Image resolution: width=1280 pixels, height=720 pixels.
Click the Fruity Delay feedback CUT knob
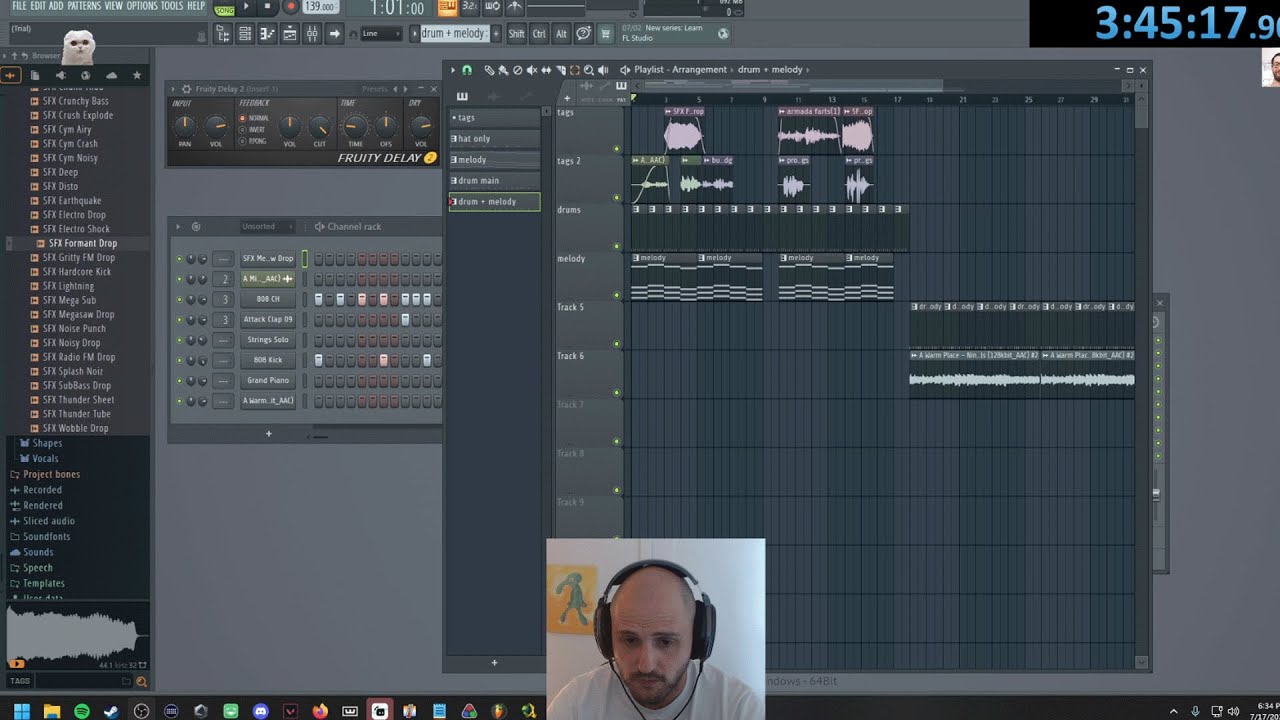(319, 127)
